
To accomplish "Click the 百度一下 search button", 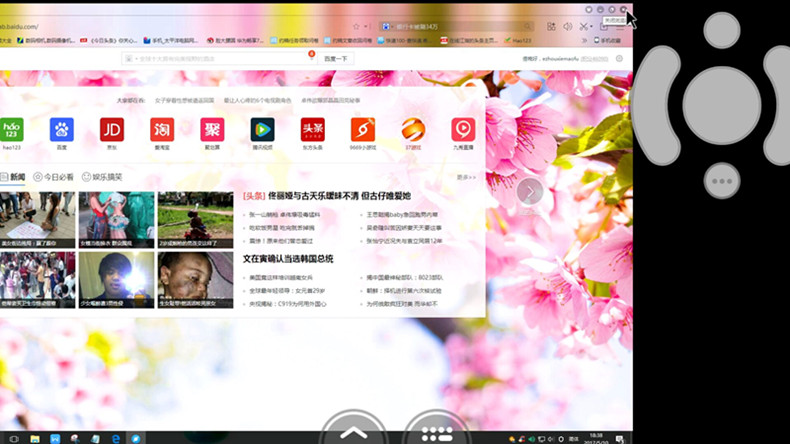I will (336, 59).
